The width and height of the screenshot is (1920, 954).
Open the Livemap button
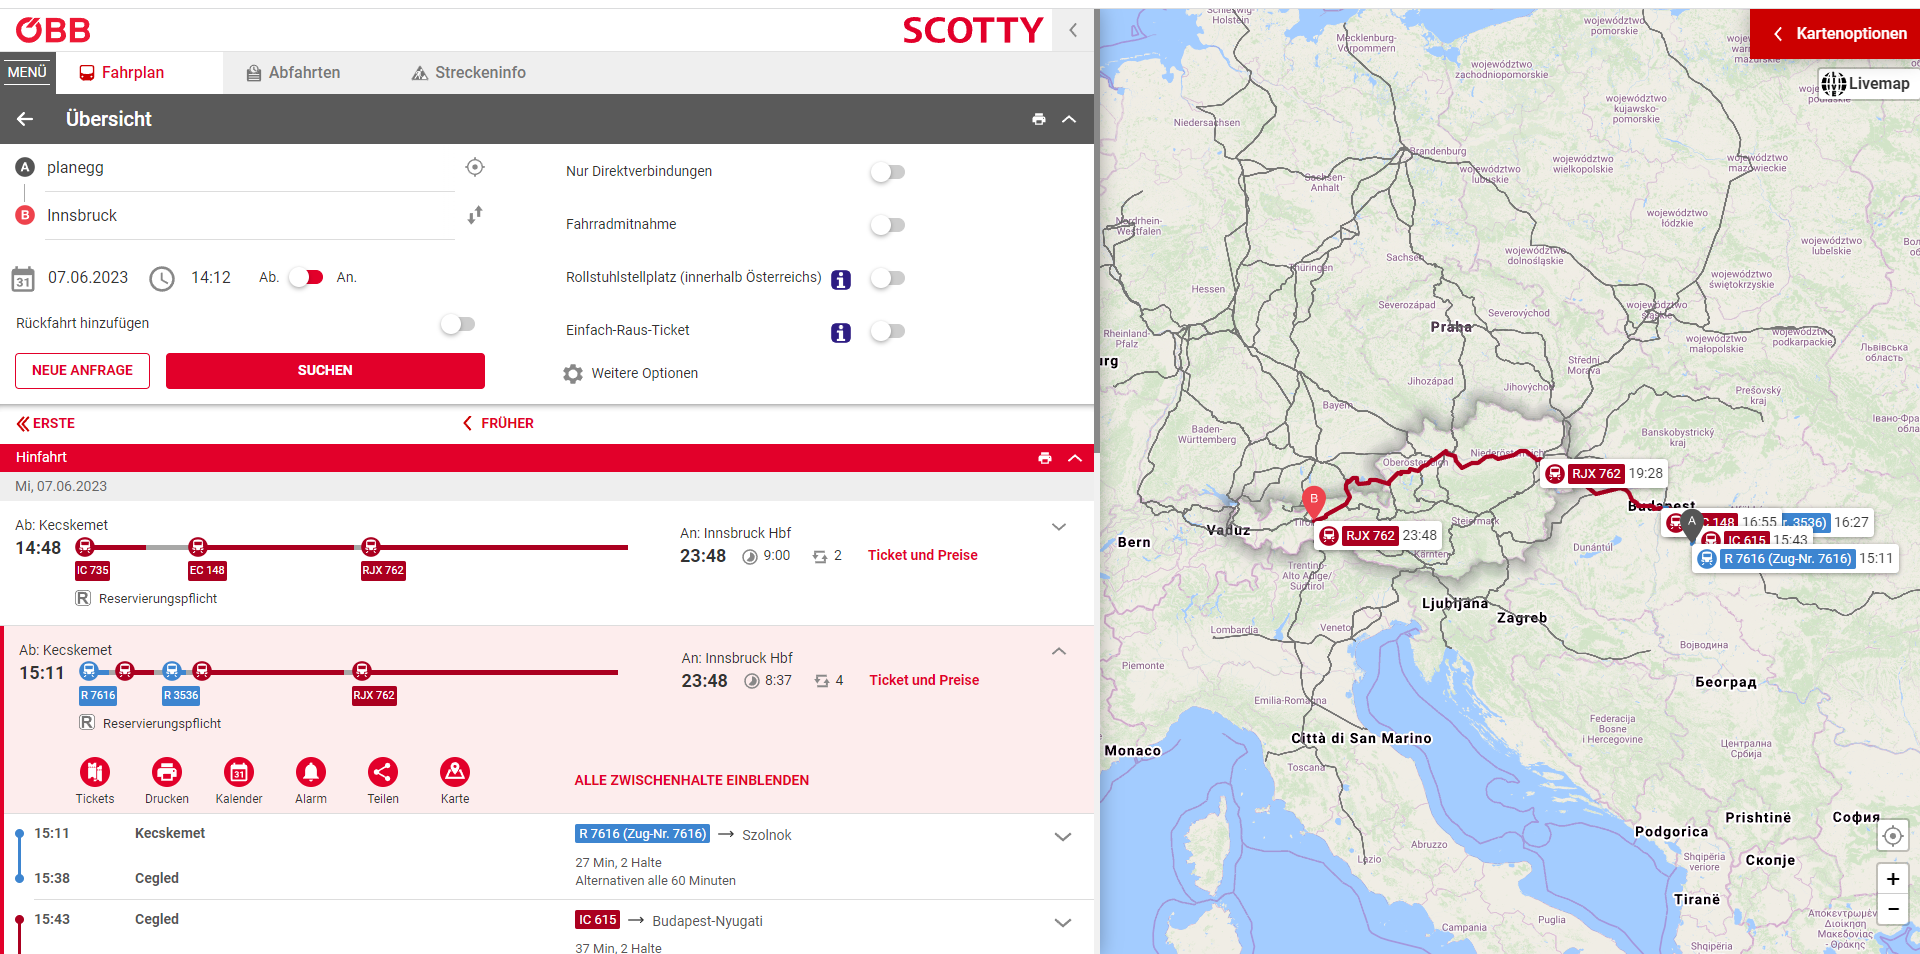click(x=1866, y=84)
